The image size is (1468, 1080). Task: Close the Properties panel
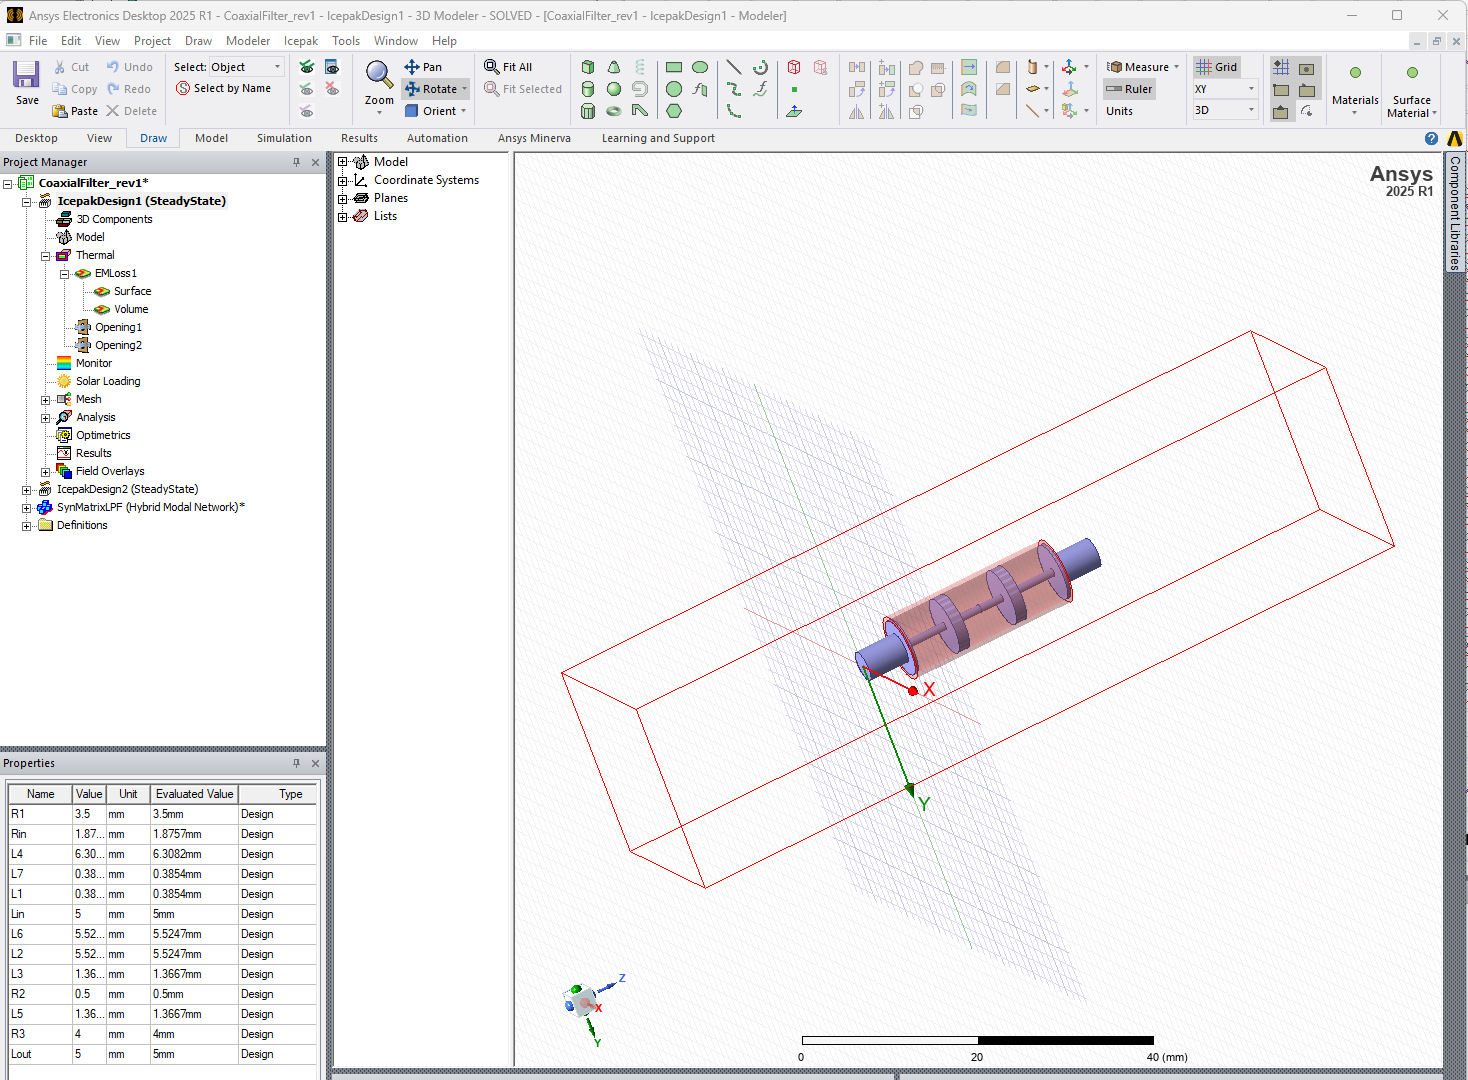(x=315, y=763)
